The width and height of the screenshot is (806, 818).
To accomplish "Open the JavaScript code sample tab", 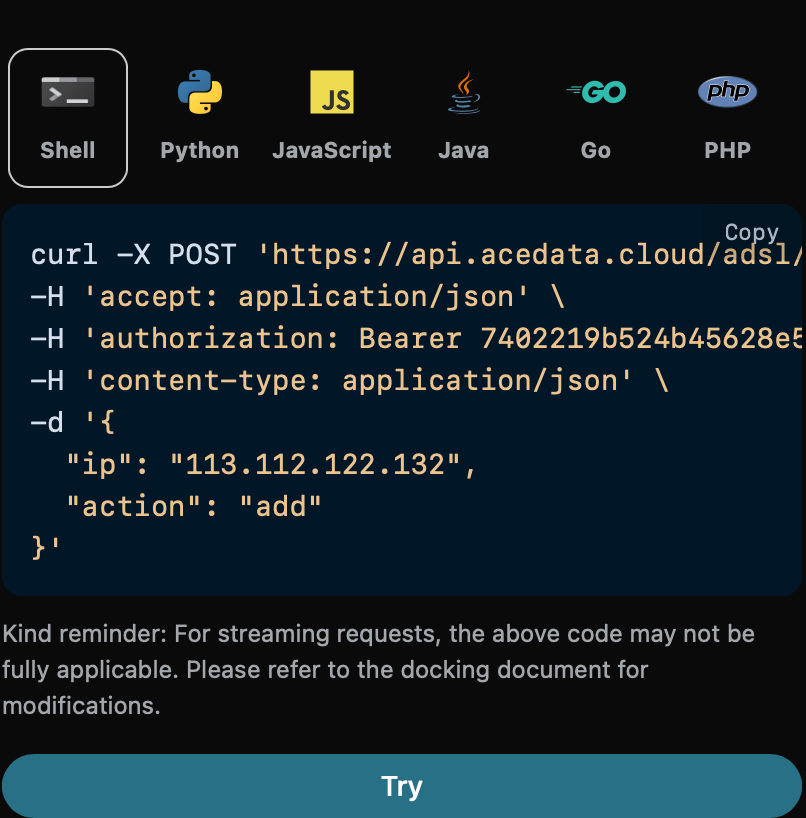I will [332, 151].
